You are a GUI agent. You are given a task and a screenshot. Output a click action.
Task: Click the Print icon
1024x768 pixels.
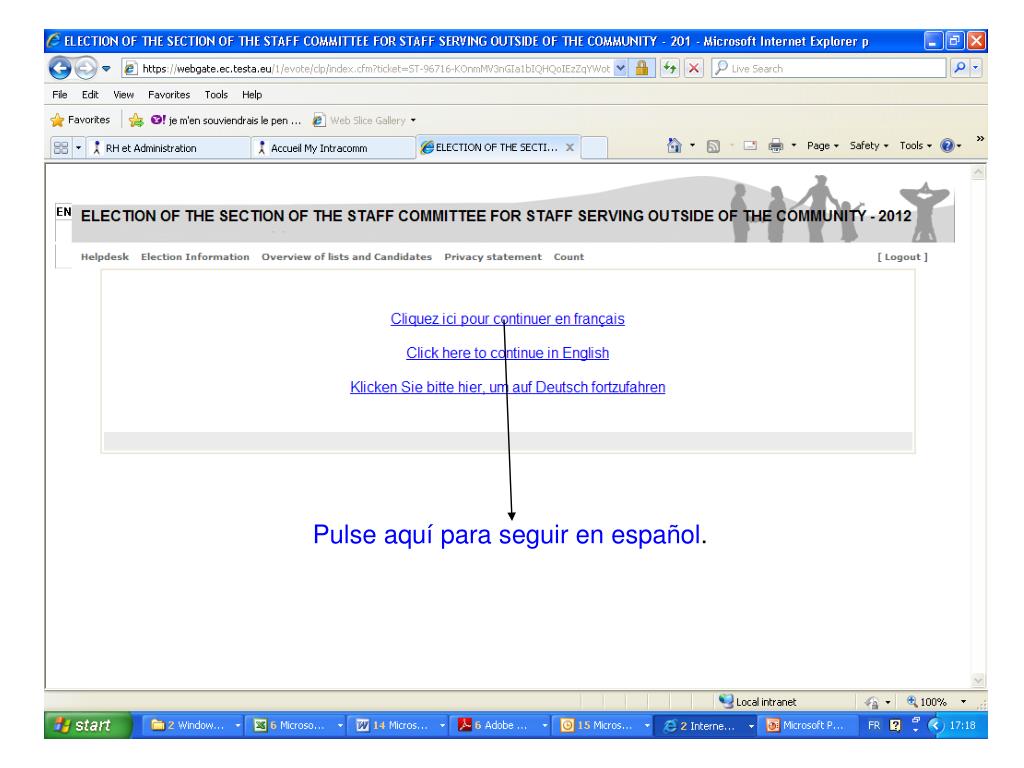pos(775,146)
